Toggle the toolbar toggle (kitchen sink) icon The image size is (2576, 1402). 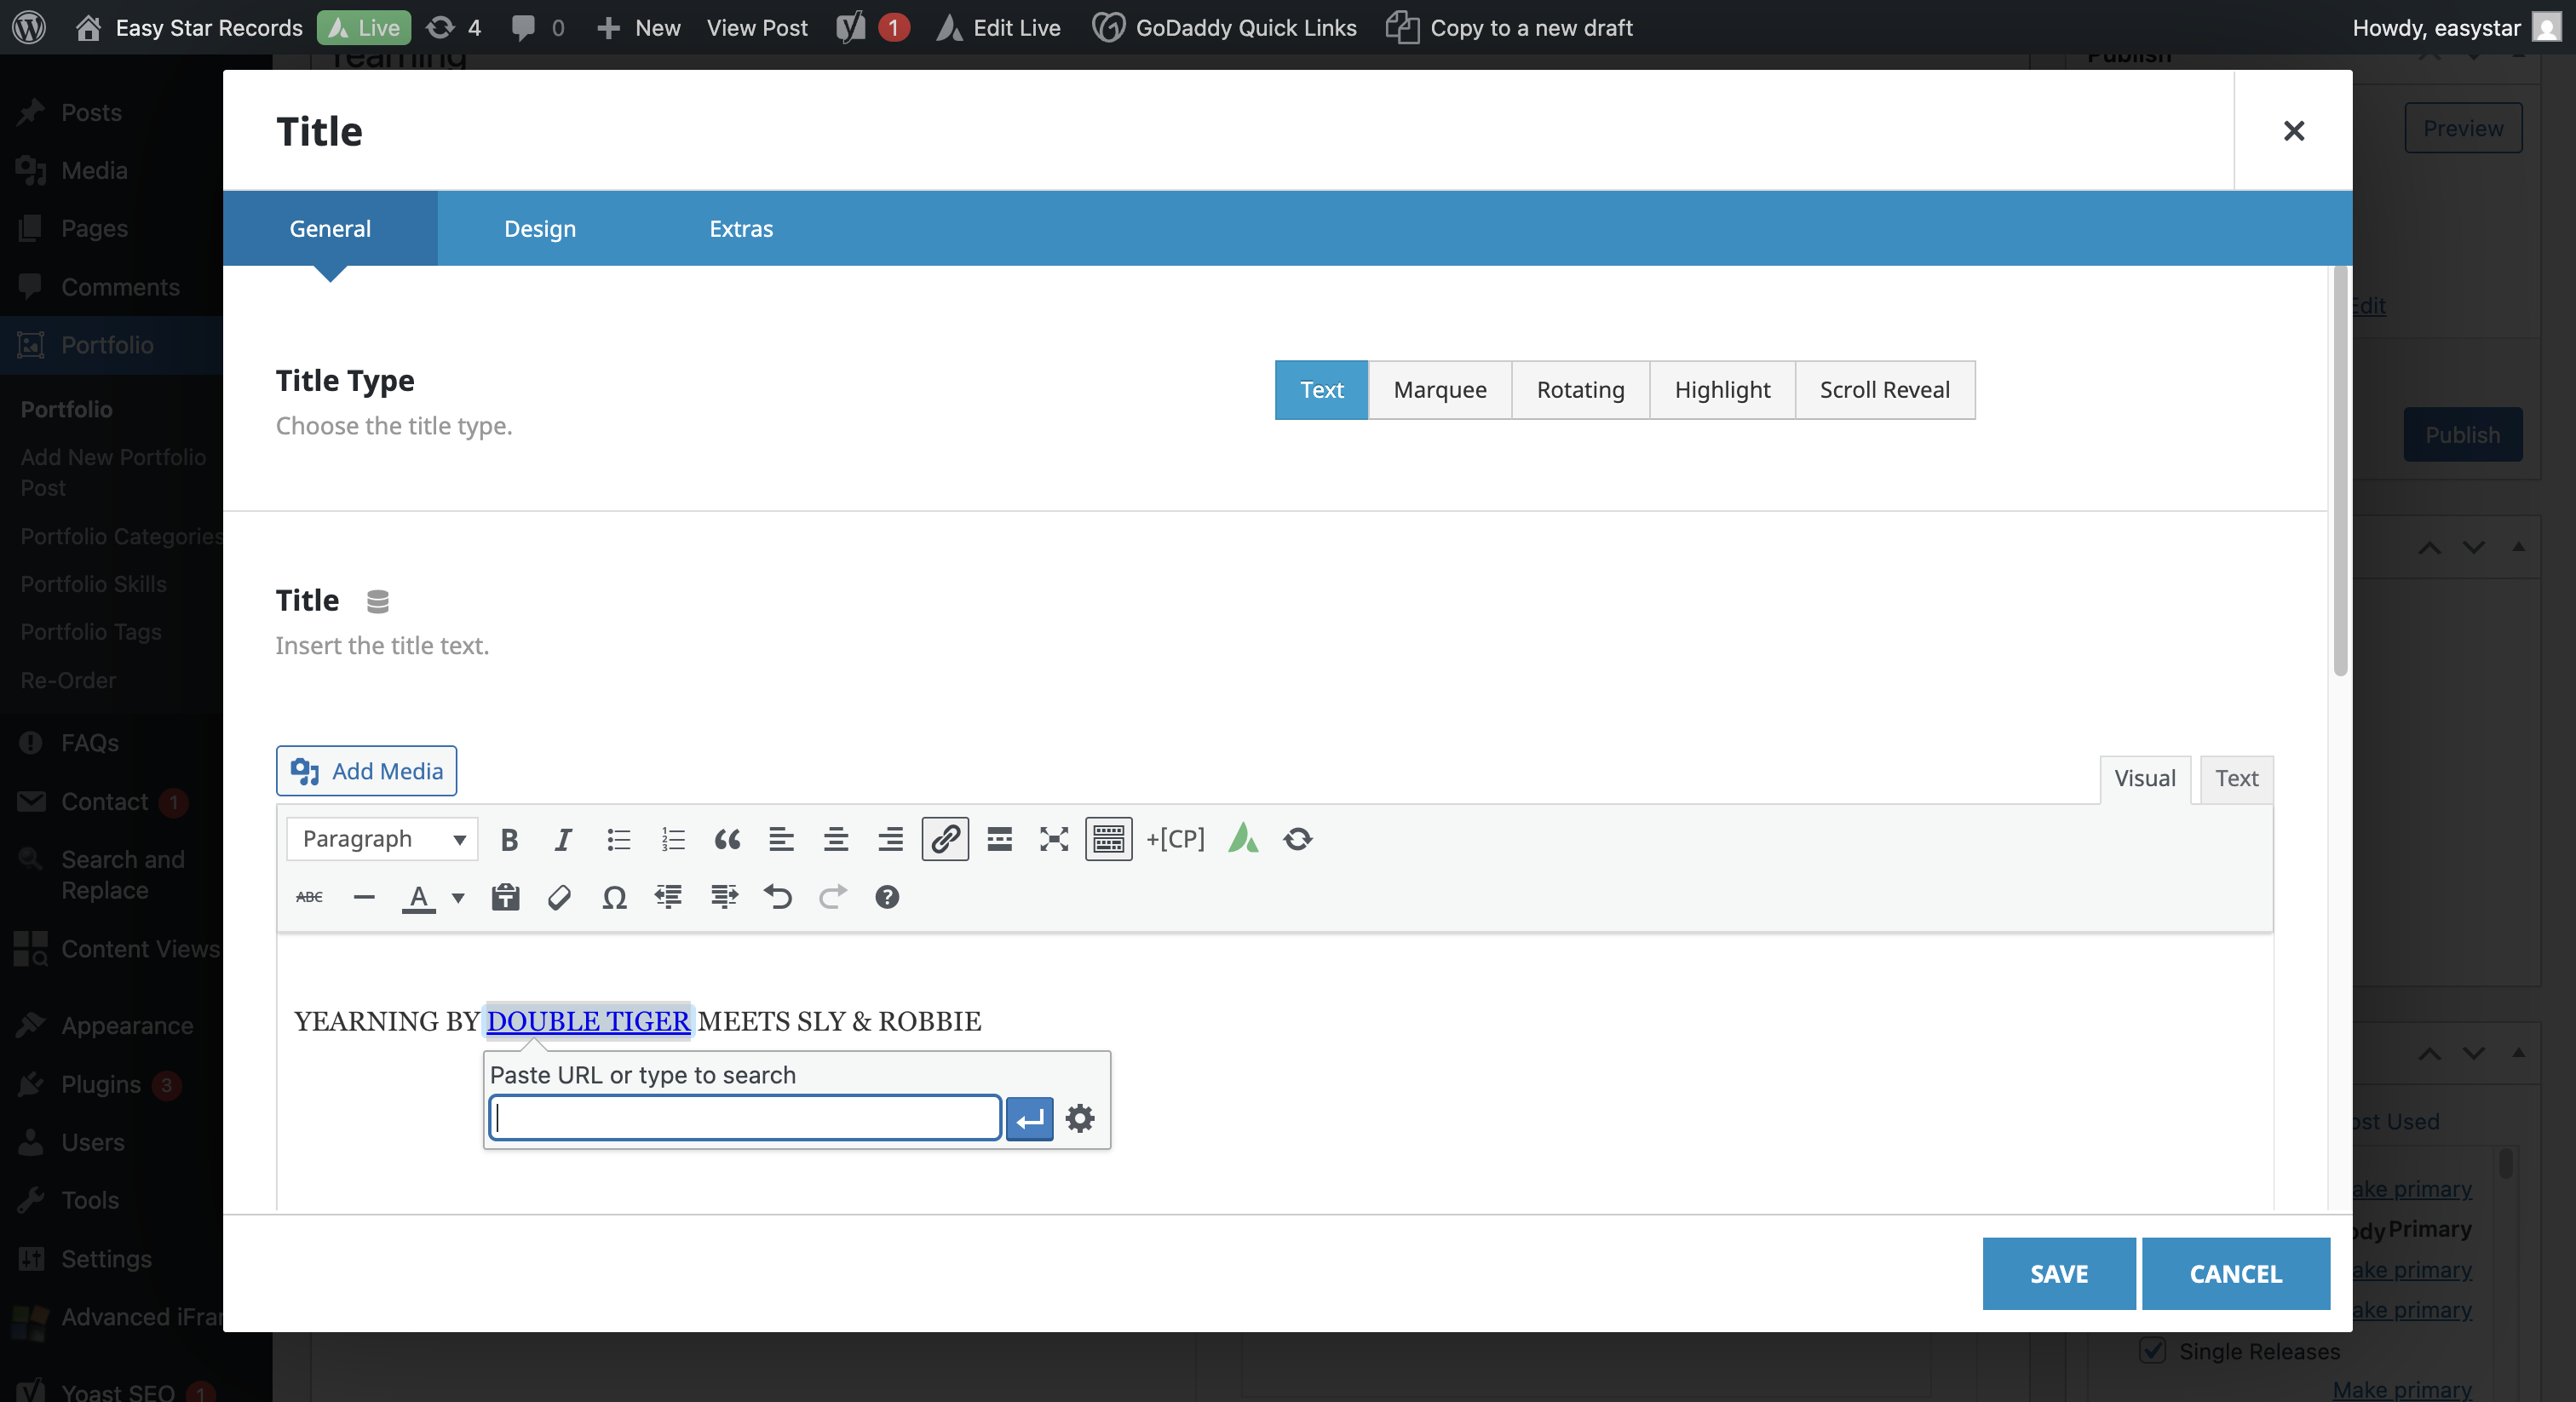point(1108,840)
